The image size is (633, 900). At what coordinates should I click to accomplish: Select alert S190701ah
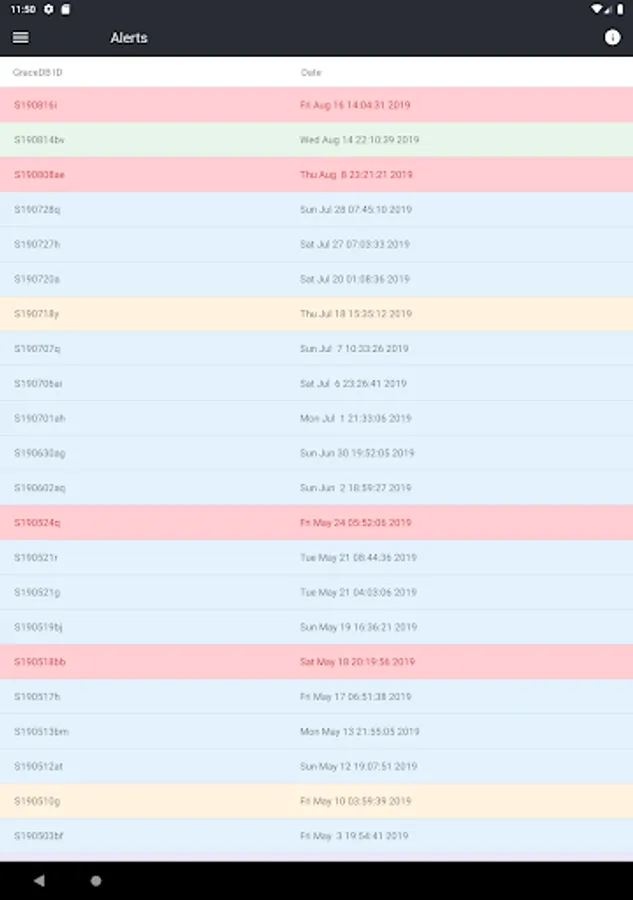316,418
